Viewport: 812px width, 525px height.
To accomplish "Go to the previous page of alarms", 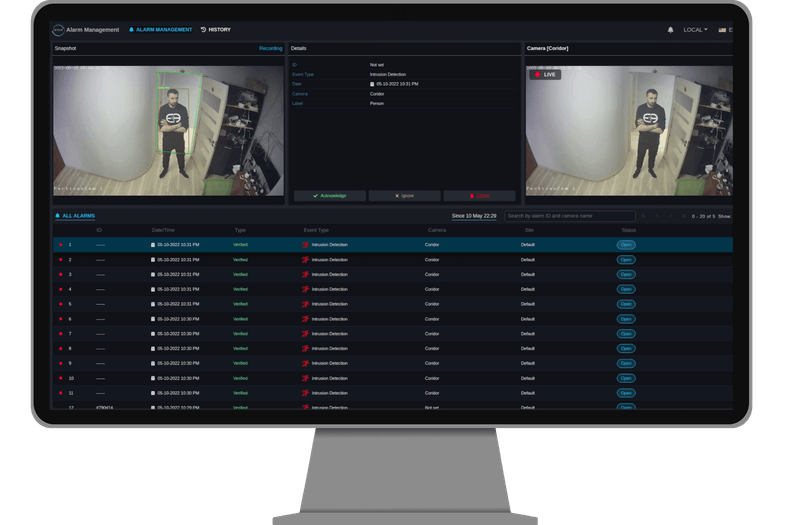I will pyautogui.click(x=657, y=216).
